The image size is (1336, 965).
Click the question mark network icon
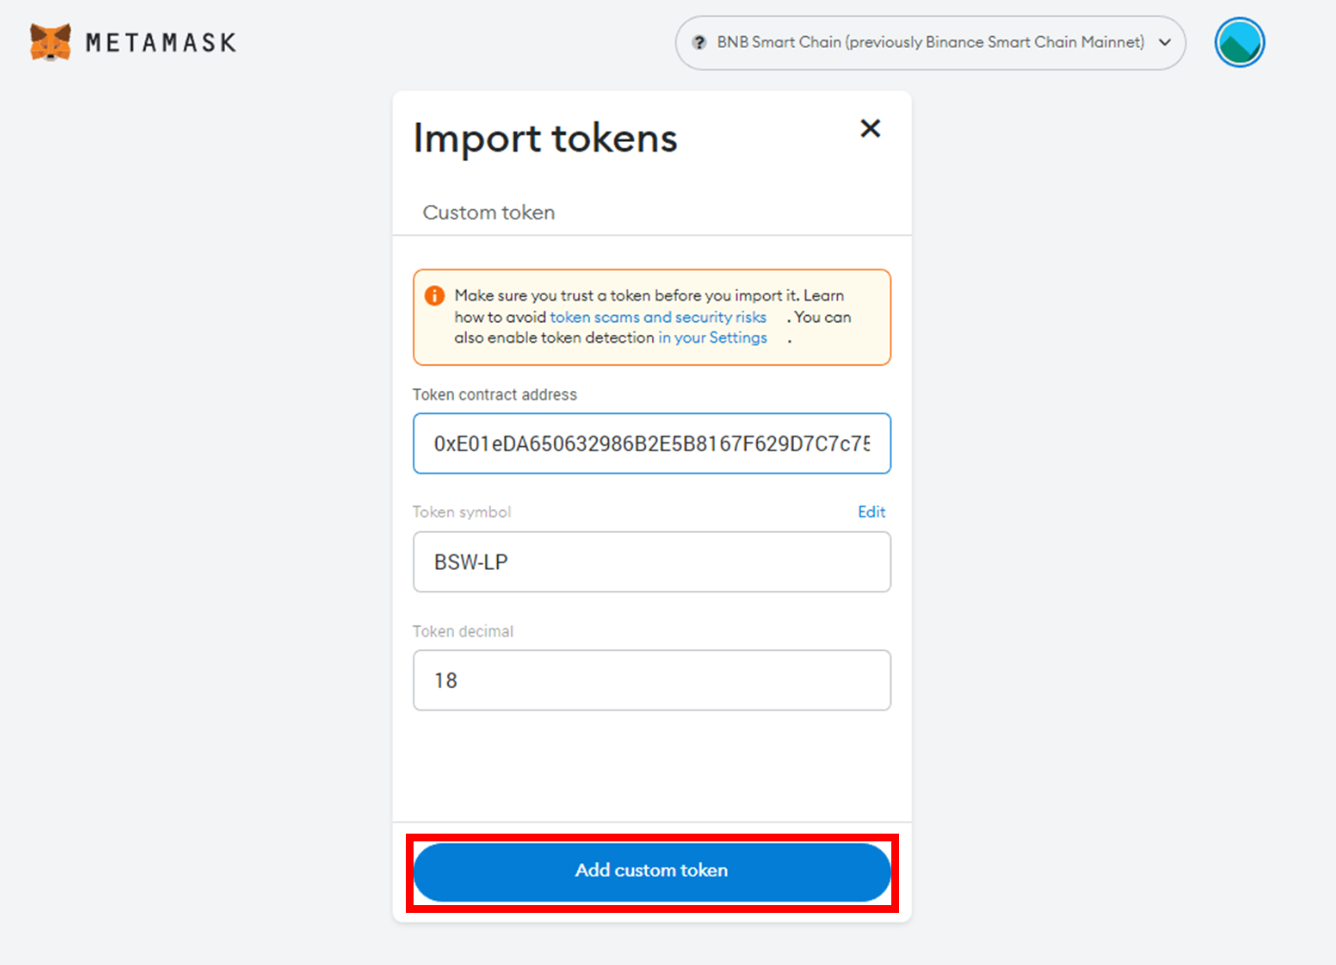pos(699,42)
